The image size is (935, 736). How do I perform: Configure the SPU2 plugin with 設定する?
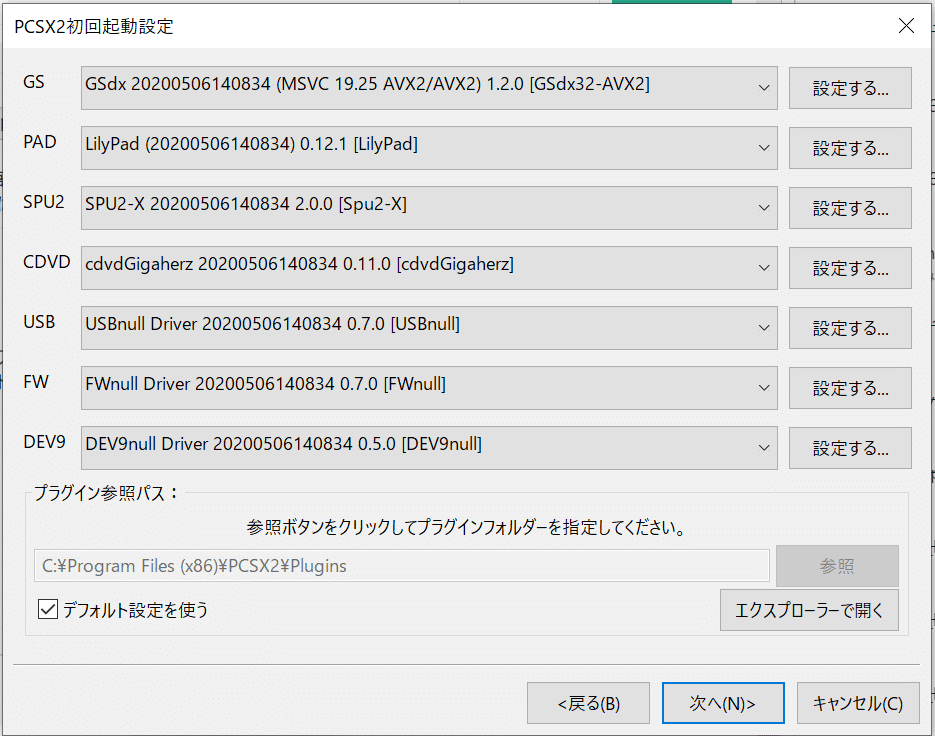tap(850, 208)
